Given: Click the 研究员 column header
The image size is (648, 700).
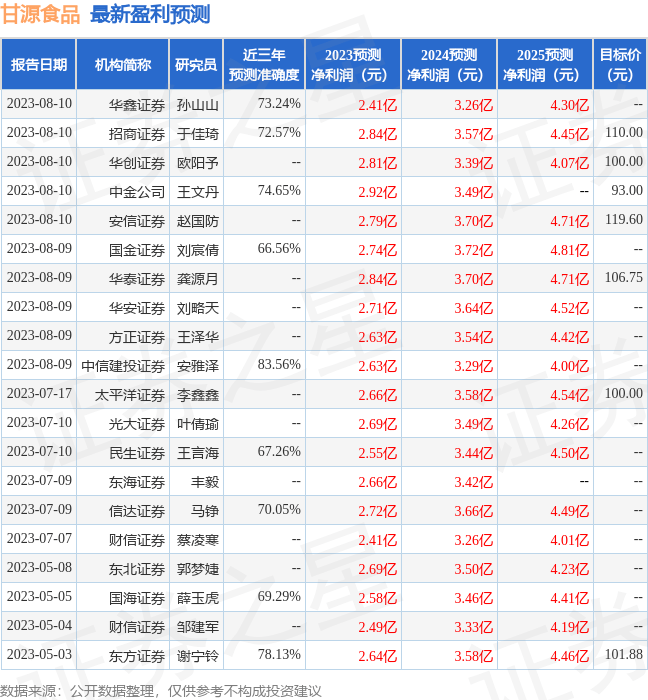Looking at the screenshot, I should [x=195, y=65].
